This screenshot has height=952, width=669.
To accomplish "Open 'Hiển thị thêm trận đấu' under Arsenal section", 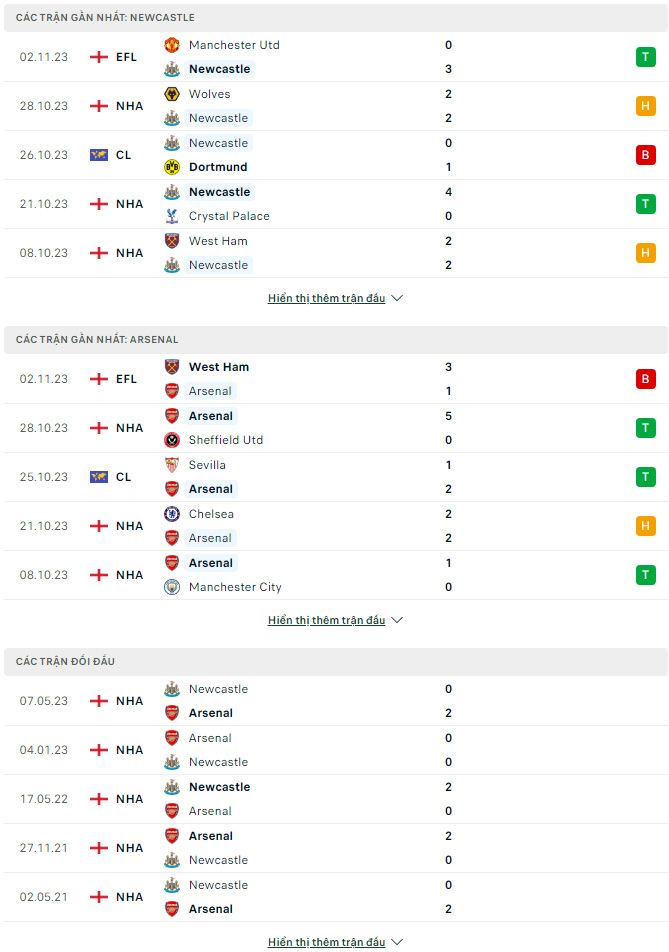I will pos(327,620).
